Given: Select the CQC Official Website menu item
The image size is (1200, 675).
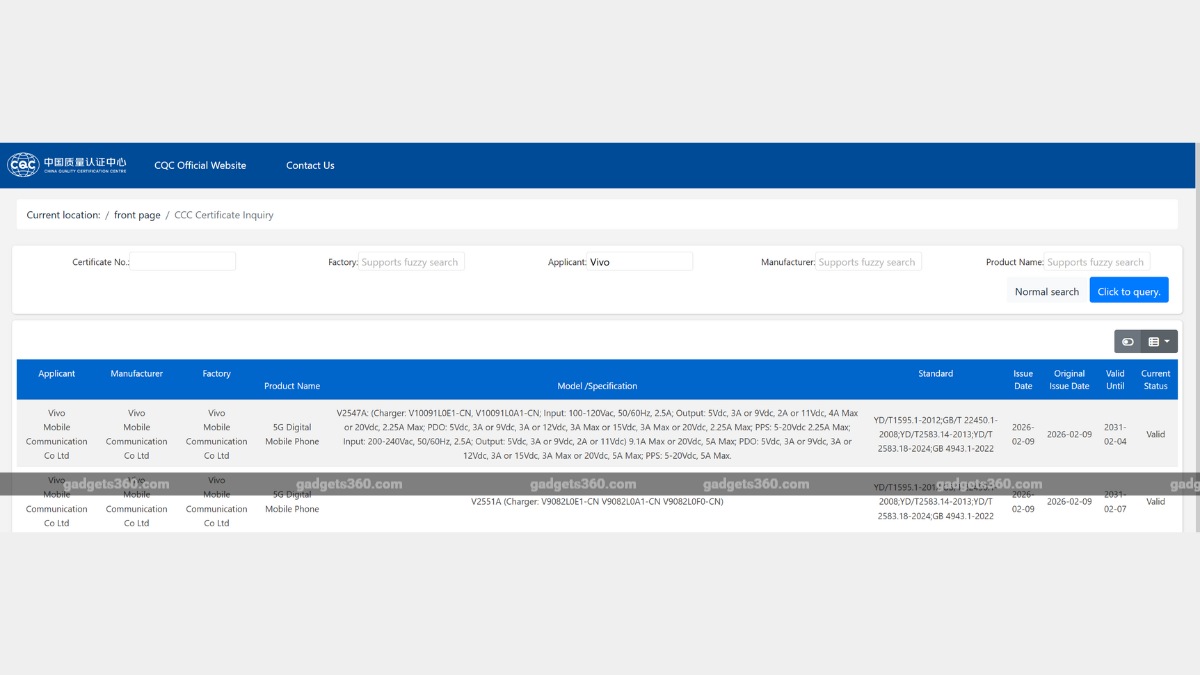Looking at the screenshot, I should pos(200,165).
